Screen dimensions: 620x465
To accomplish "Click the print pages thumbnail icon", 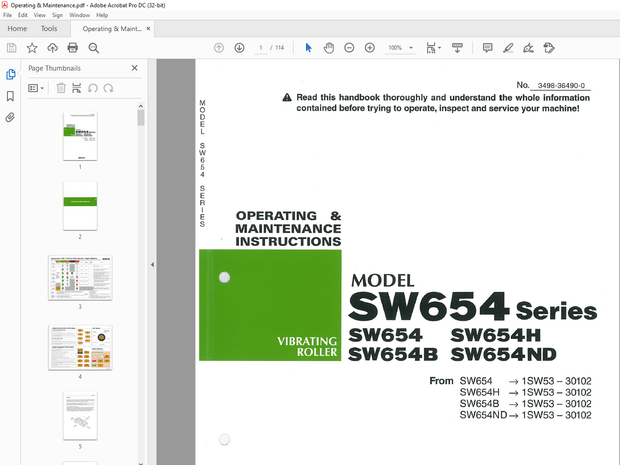I will click(x=77, y=88).
